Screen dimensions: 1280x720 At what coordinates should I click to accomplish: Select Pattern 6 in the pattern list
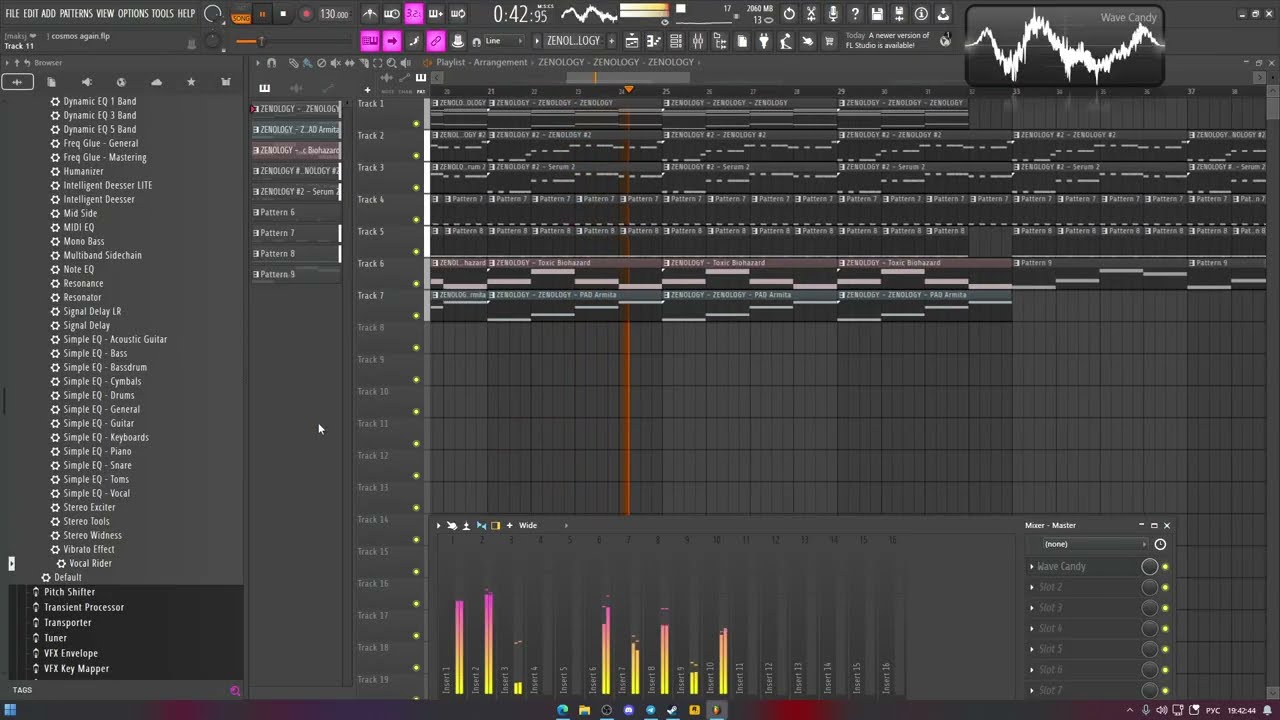point(296,212)
